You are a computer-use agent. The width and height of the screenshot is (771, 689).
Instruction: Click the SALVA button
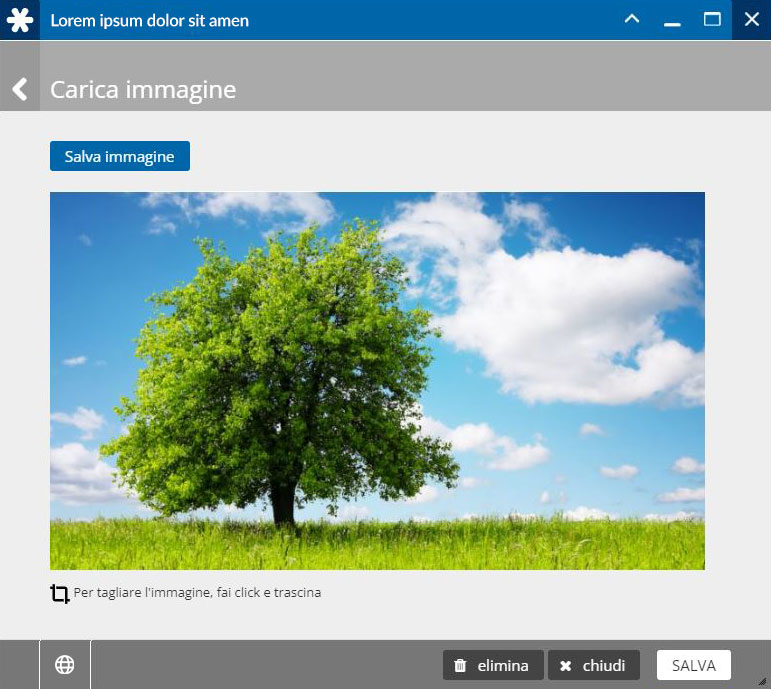[694, 665]
